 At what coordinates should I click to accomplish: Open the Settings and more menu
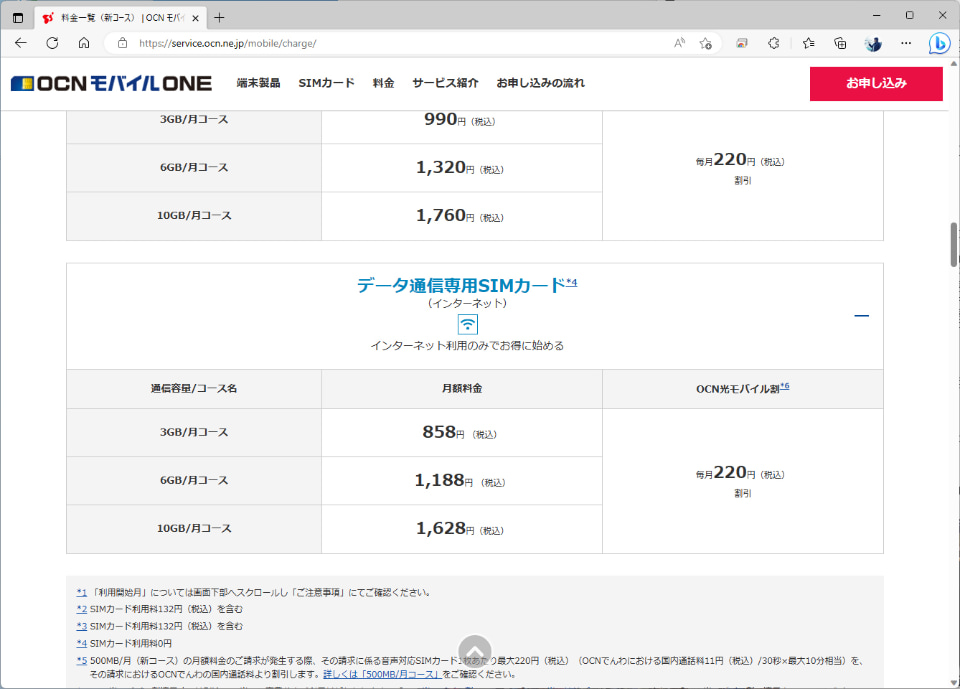click(x=905, y=45)
